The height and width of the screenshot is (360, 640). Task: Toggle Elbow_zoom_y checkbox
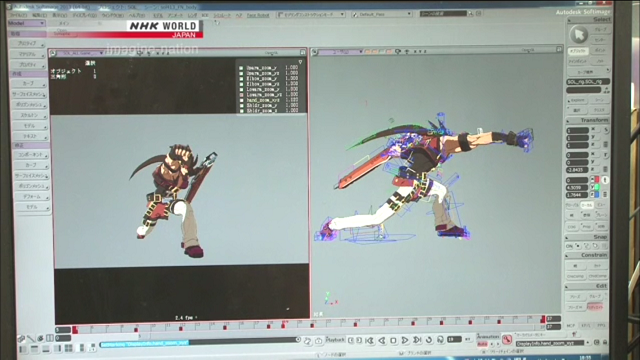tap(241, 78)
